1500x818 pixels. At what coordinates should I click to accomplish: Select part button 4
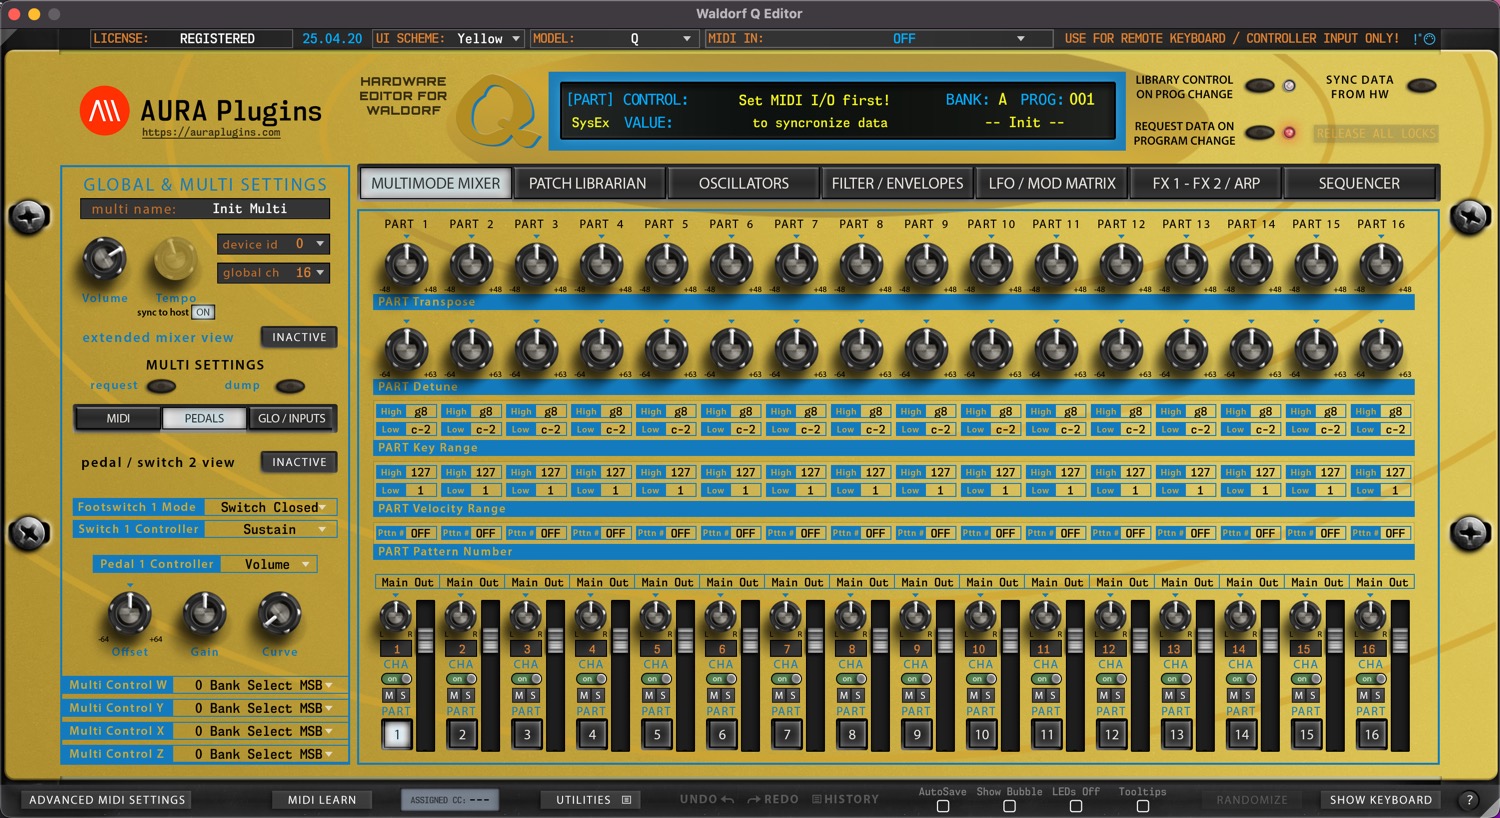pyautogui.click(x=592, y=734)
